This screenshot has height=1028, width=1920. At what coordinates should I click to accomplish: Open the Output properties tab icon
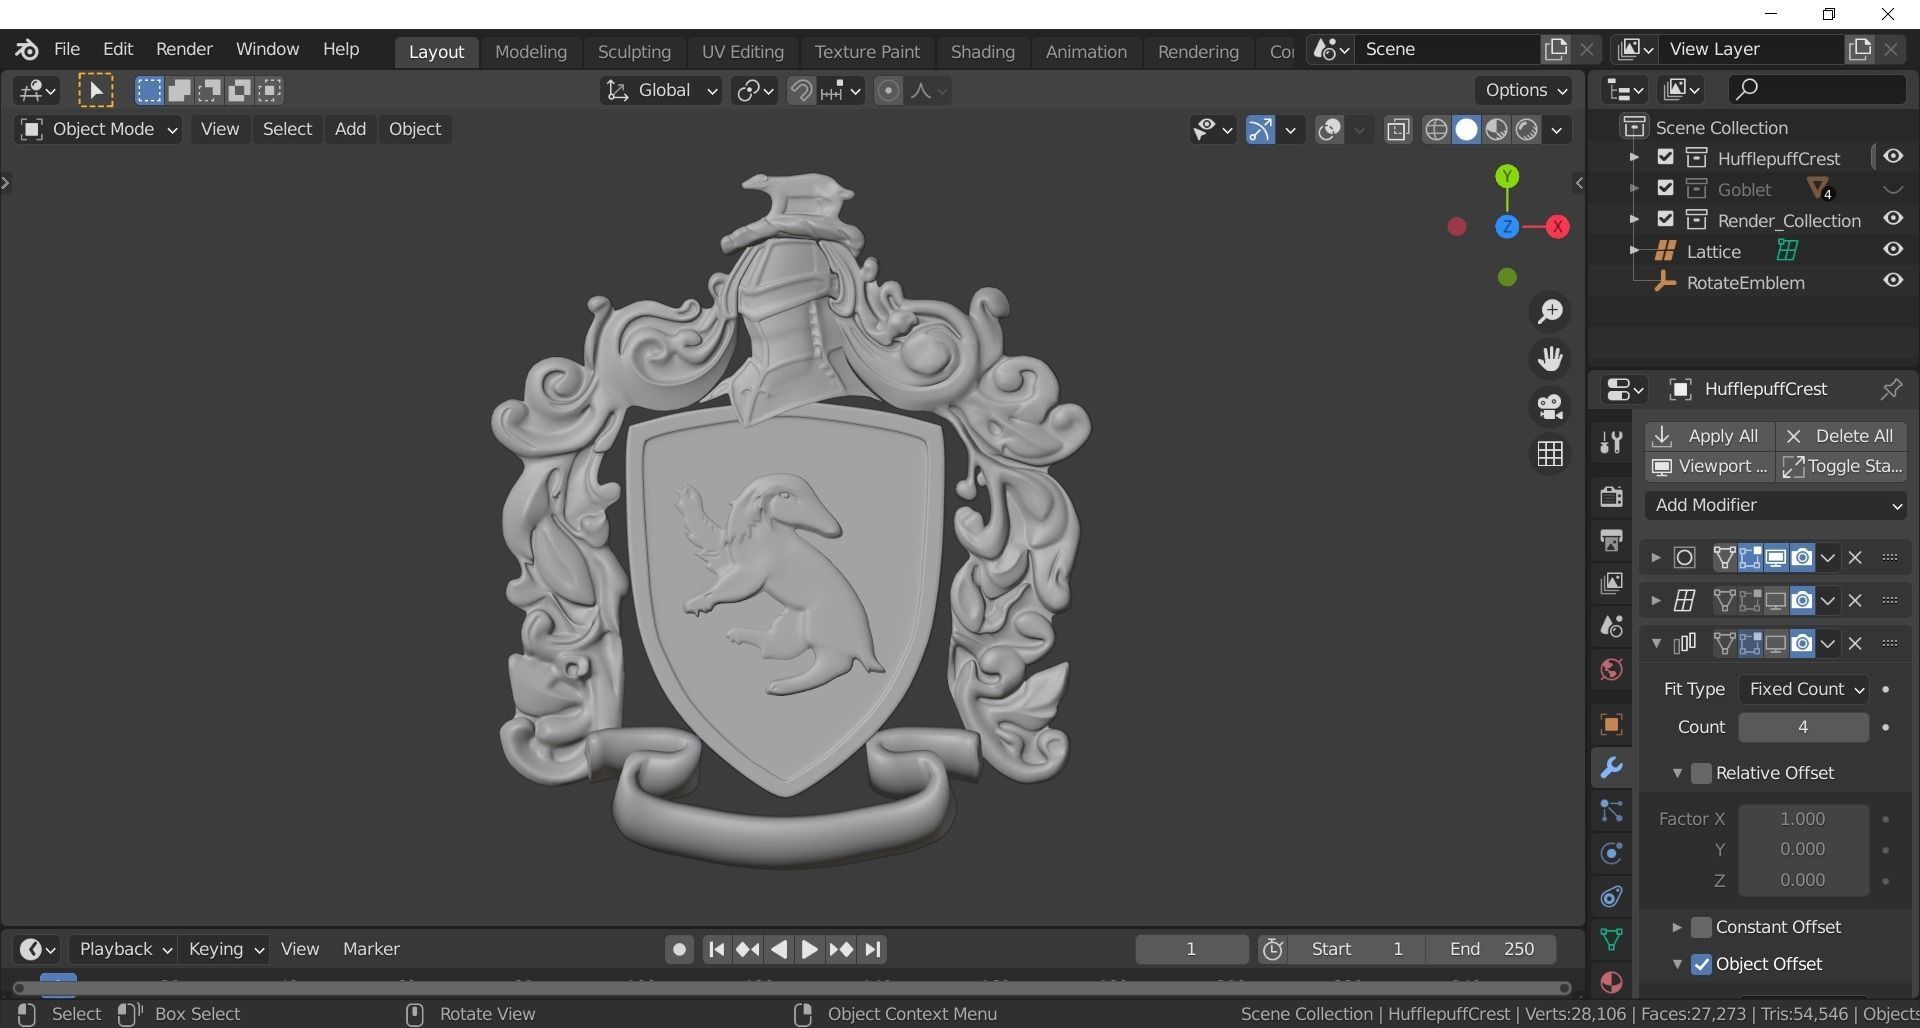point(1611,540)
